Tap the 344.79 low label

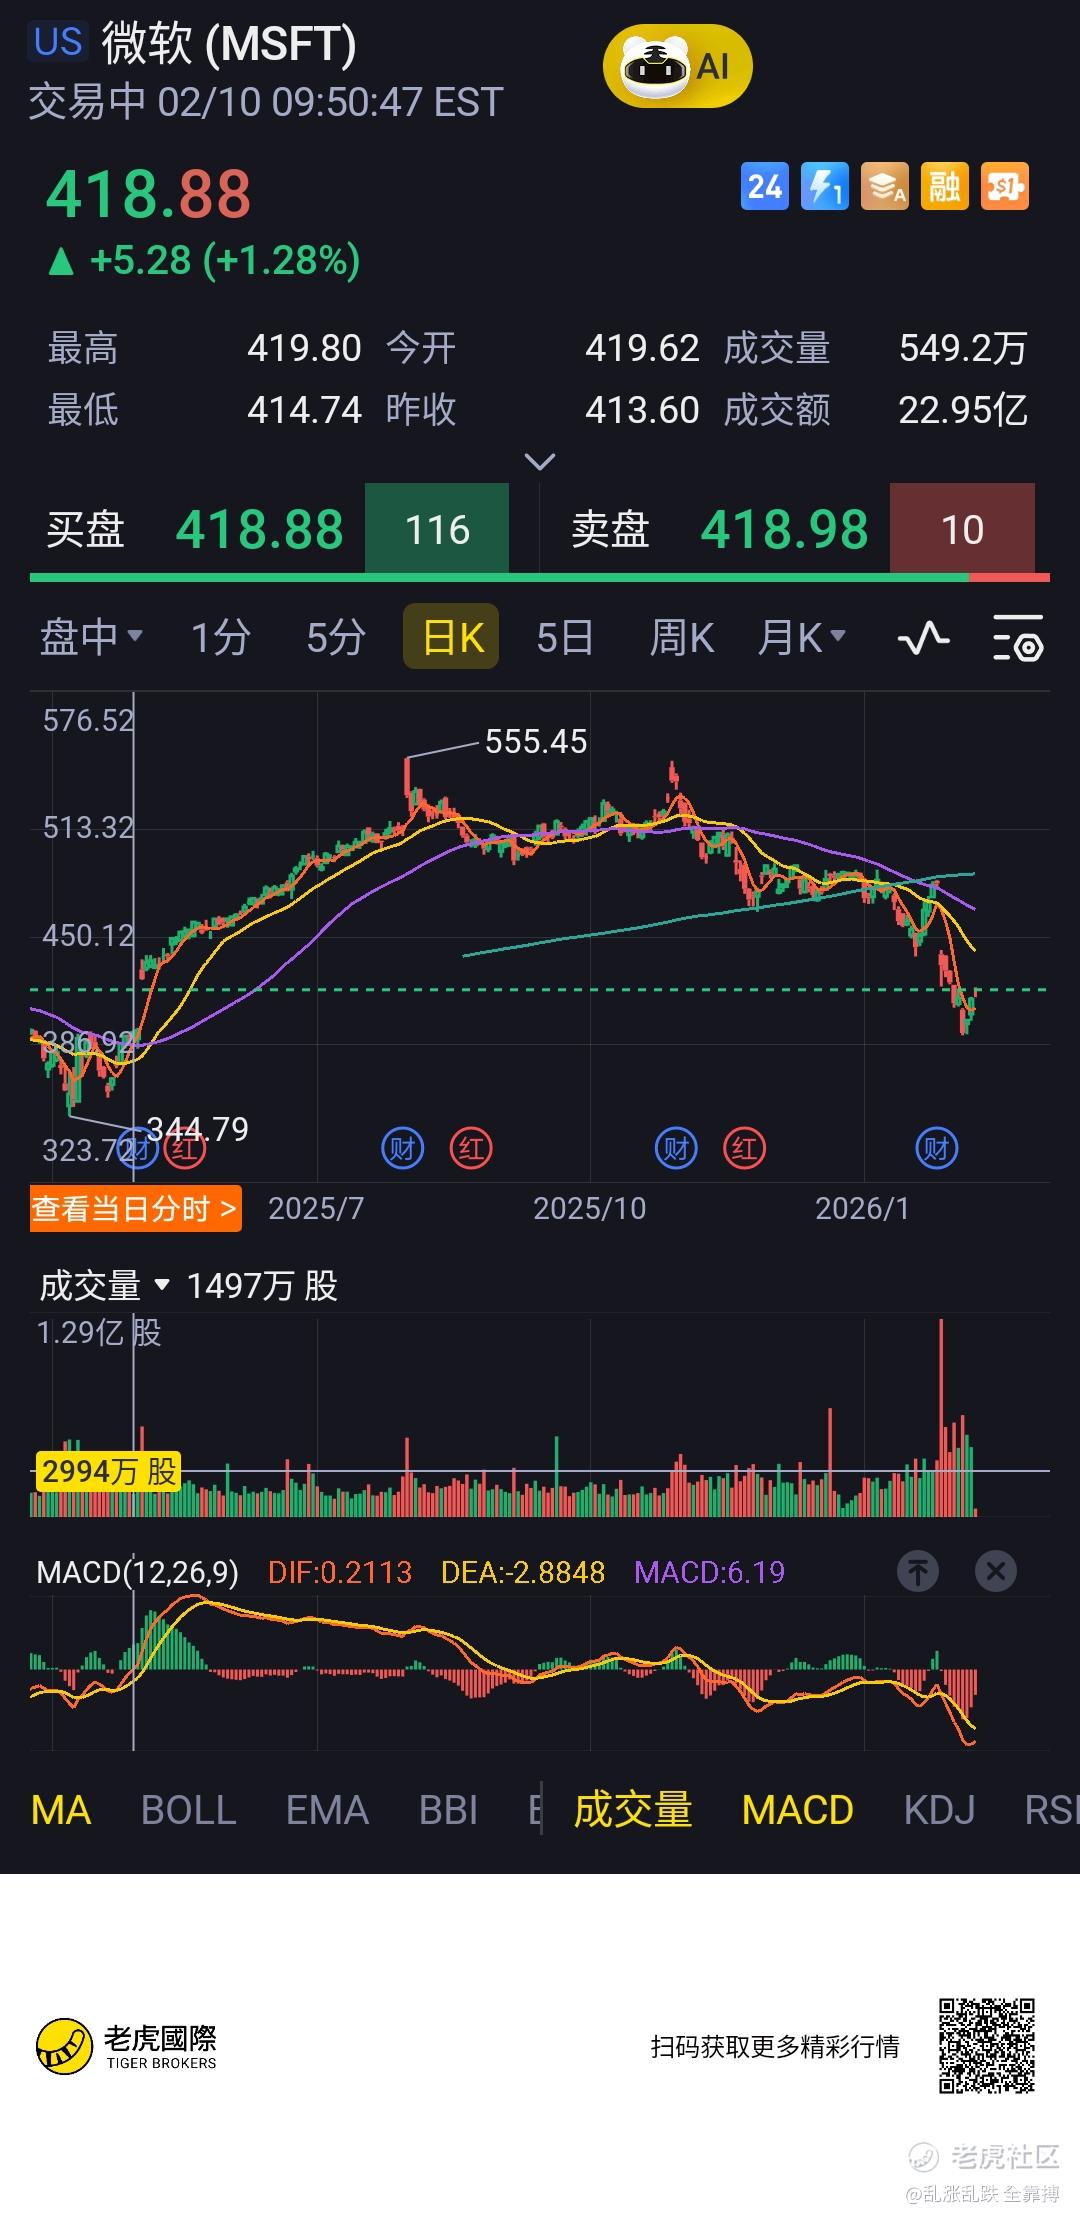(x=198, y=1129)
